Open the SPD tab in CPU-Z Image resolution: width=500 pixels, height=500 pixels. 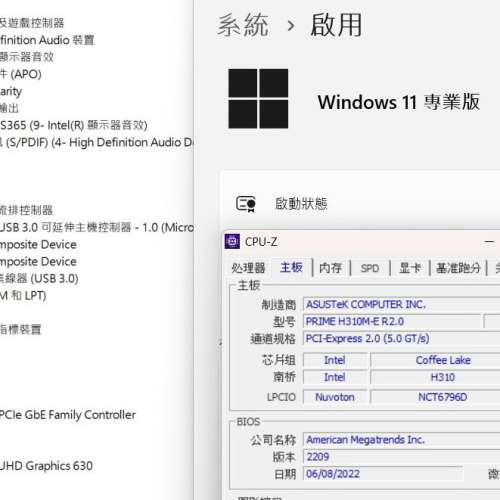coord(370,268)
